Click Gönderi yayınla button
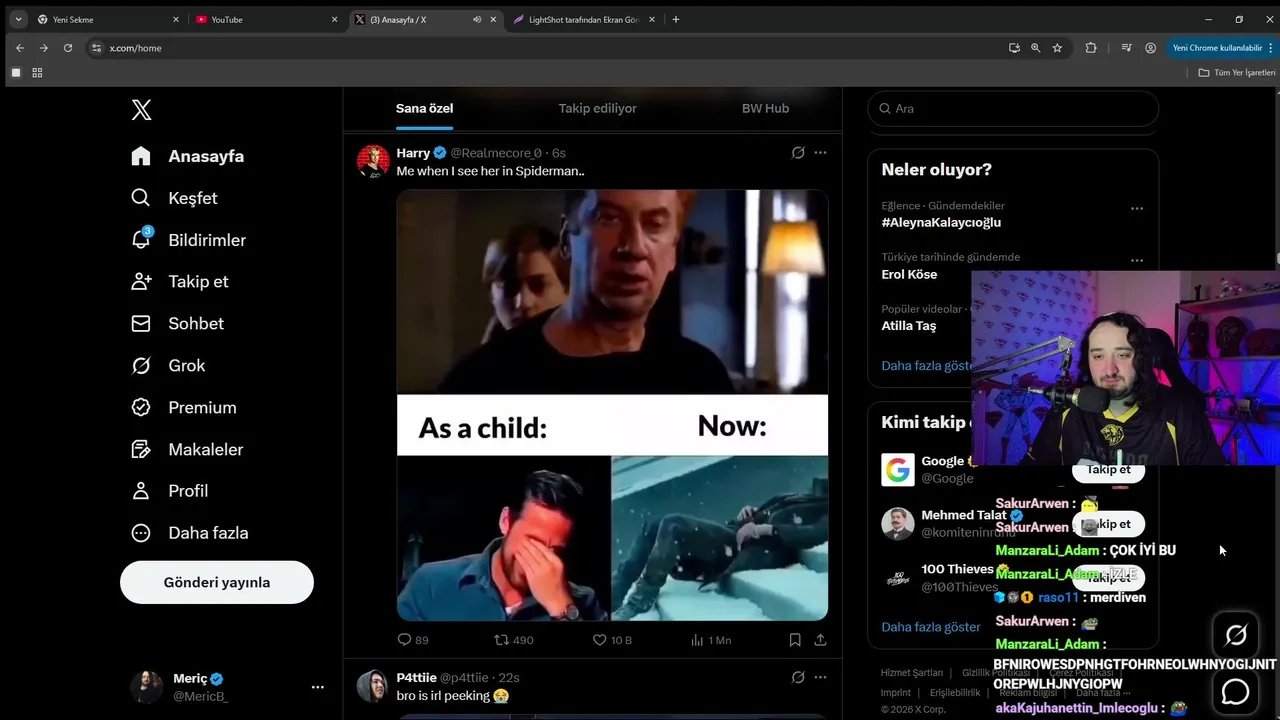The height and width of the screenshot is (720, 1280). [217, 582]
